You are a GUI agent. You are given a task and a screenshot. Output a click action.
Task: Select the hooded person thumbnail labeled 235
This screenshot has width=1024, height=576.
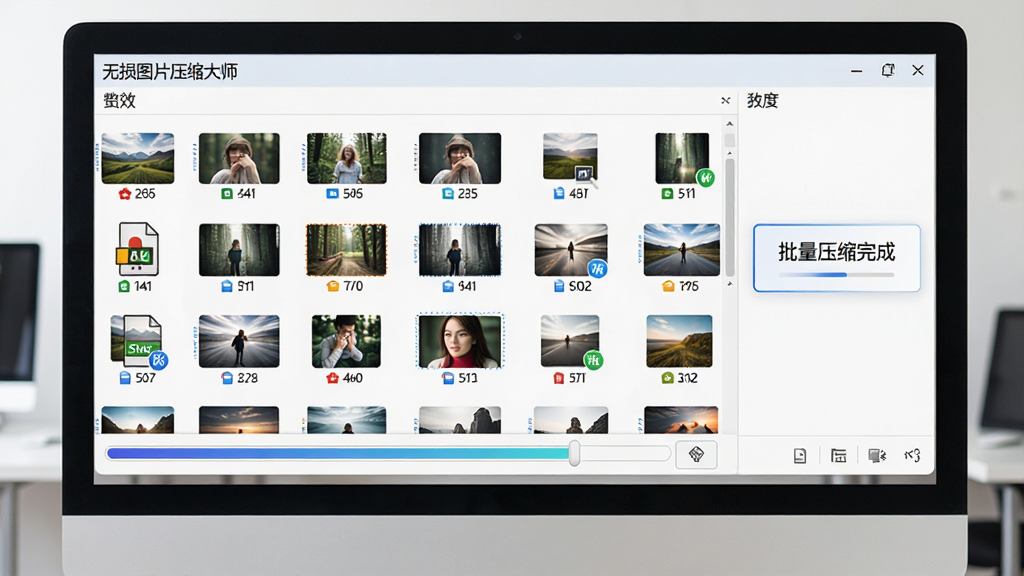[x=460, y=159]
